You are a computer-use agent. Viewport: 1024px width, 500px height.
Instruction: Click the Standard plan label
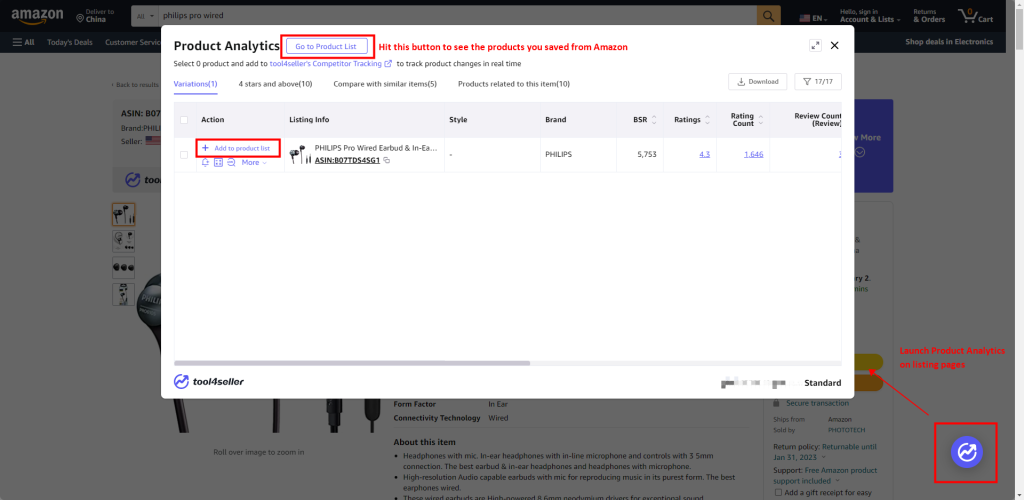coord(822,383)
